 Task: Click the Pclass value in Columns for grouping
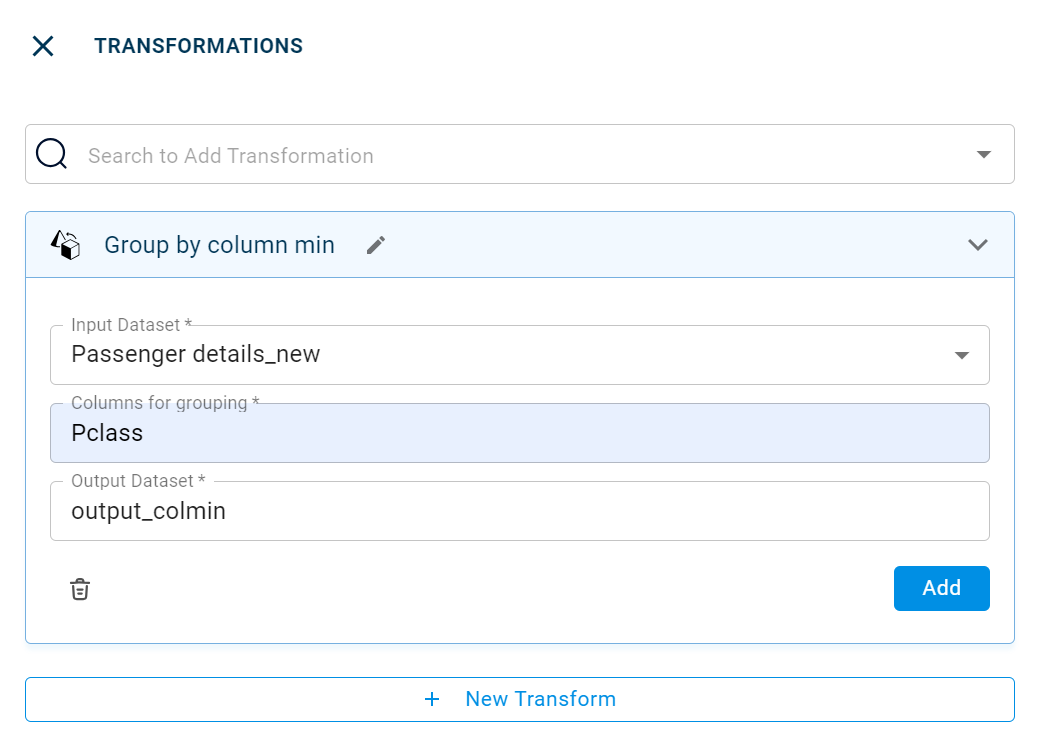107,433
